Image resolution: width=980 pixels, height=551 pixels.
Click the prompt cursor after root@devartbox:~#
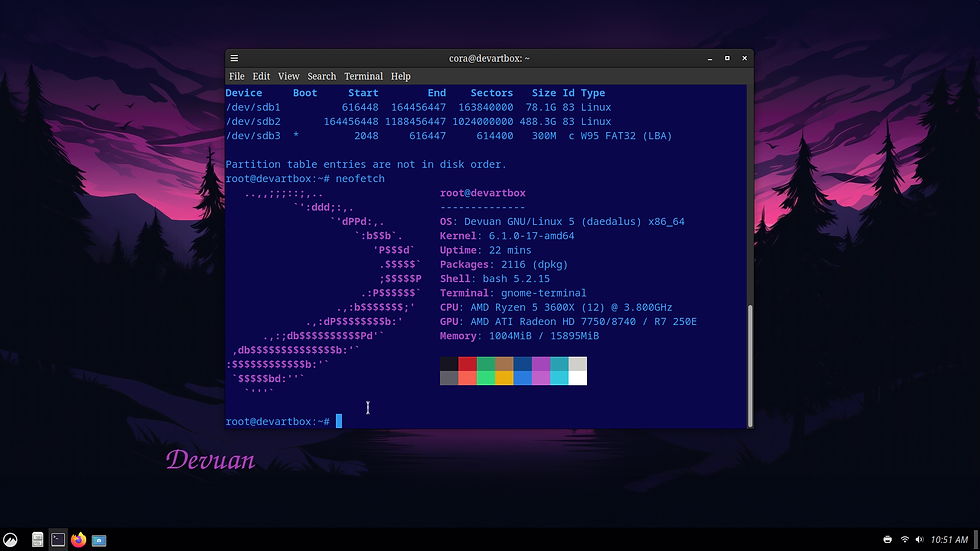click(x=339, y=421)
